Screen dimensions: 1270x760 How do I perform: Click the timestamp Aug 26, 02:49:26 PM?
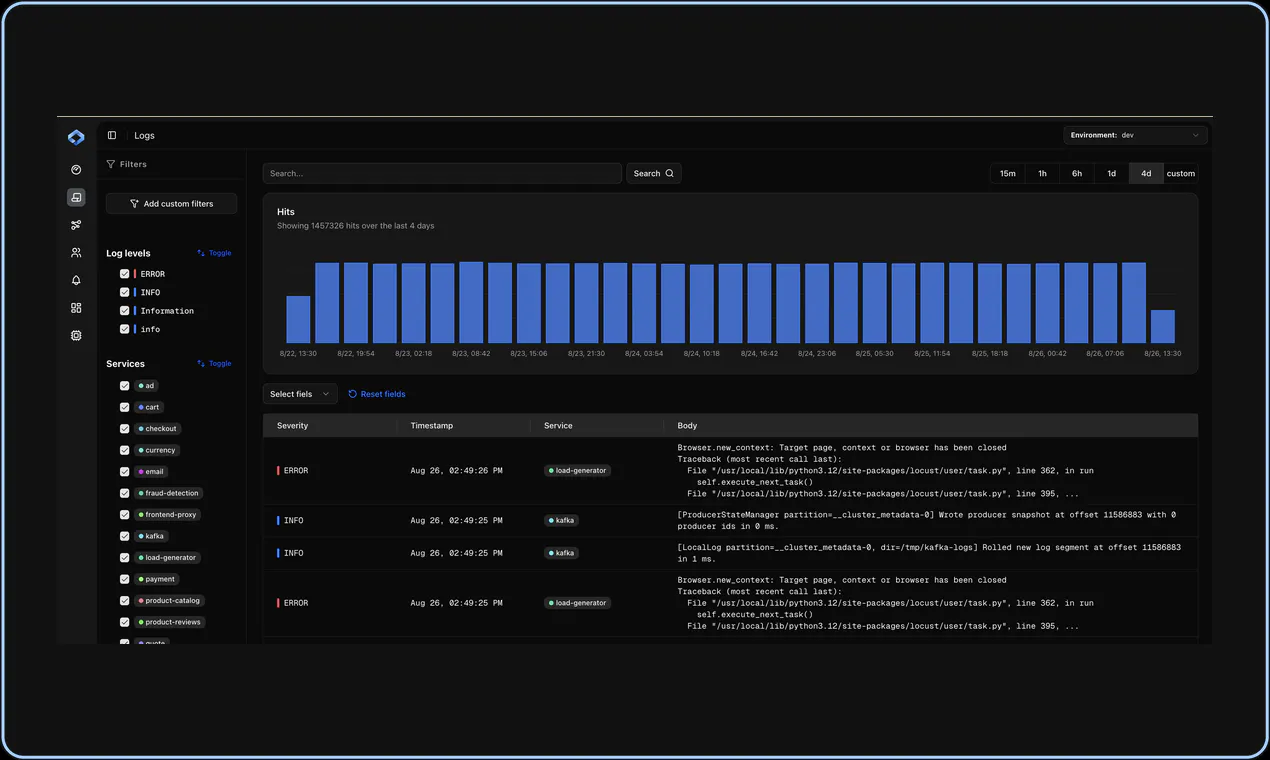pyautogui.click(x=457, y=470)
